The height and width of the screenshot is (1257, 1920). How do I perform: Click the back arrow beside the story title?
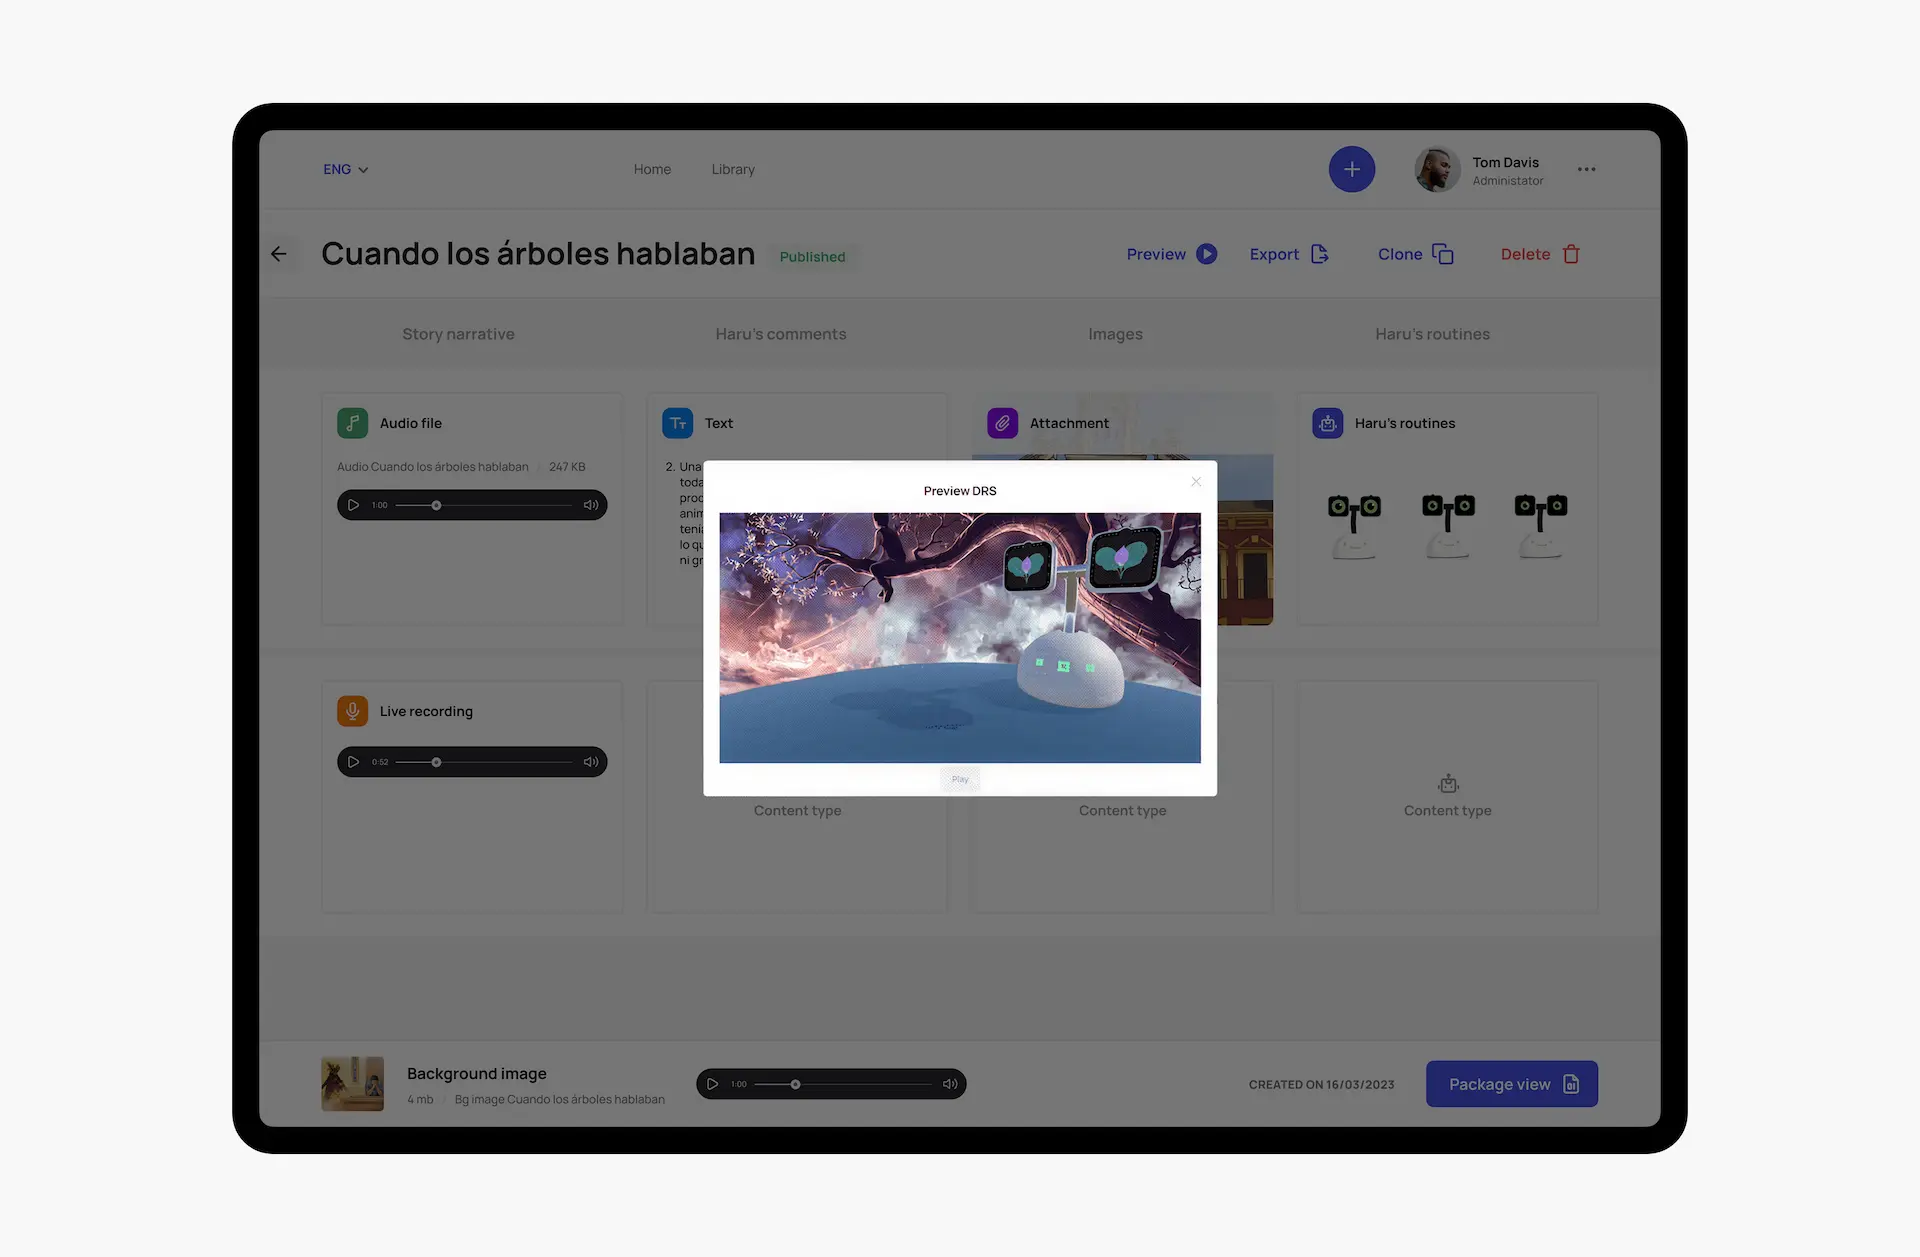[x=281, y=254]
